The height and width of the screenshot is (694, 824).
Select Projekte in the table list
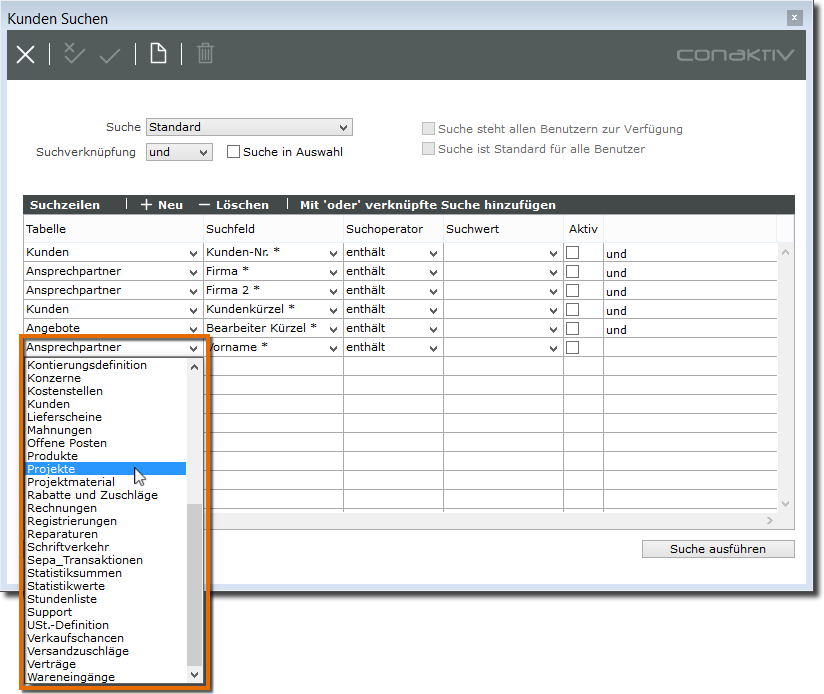coord(106,469)
